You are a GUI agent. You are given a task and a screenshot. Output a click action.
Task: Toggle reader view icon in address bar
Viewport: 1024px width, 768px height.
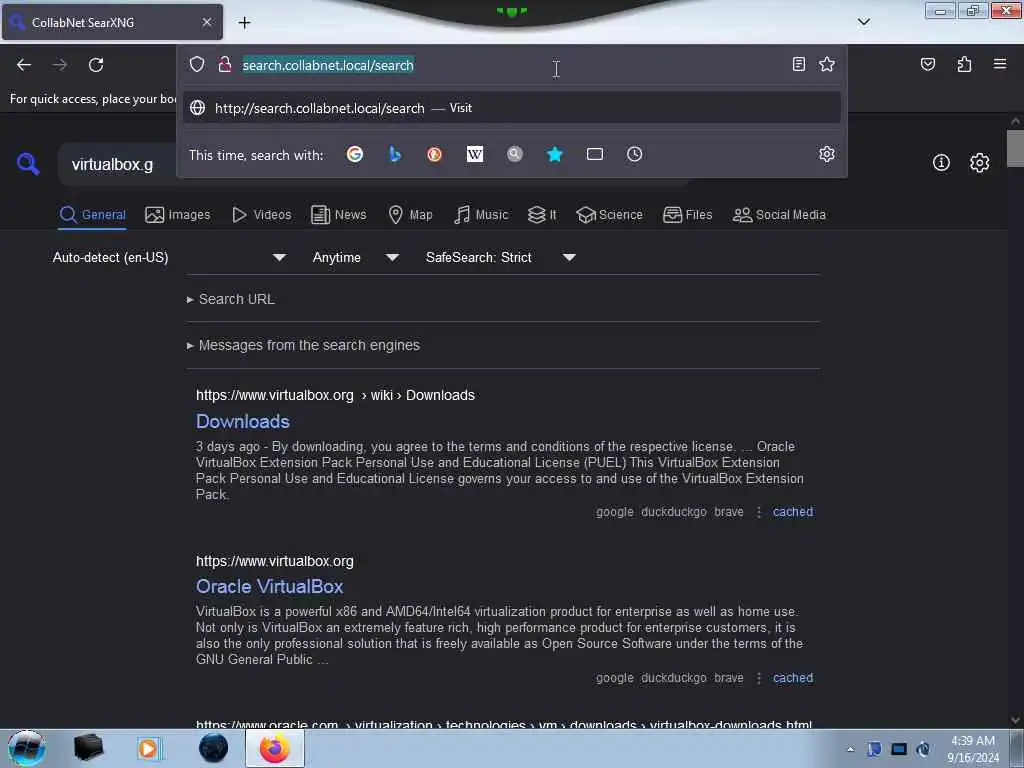[798, 64]
